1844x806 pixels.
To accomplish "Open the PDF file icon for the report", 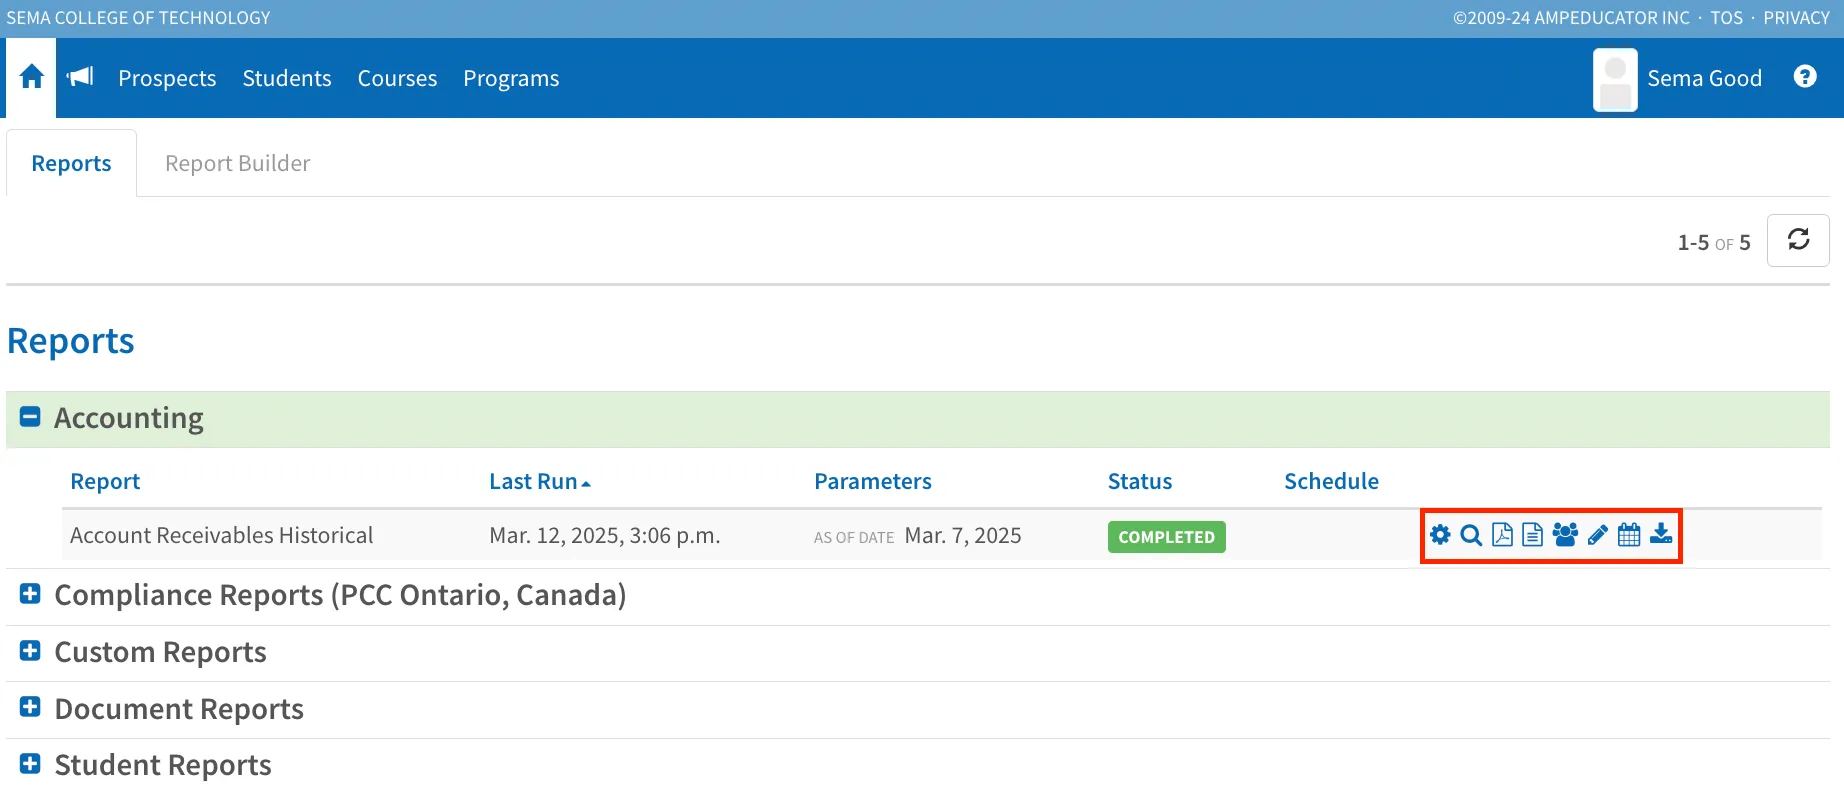I will (x=1502, y=535).
